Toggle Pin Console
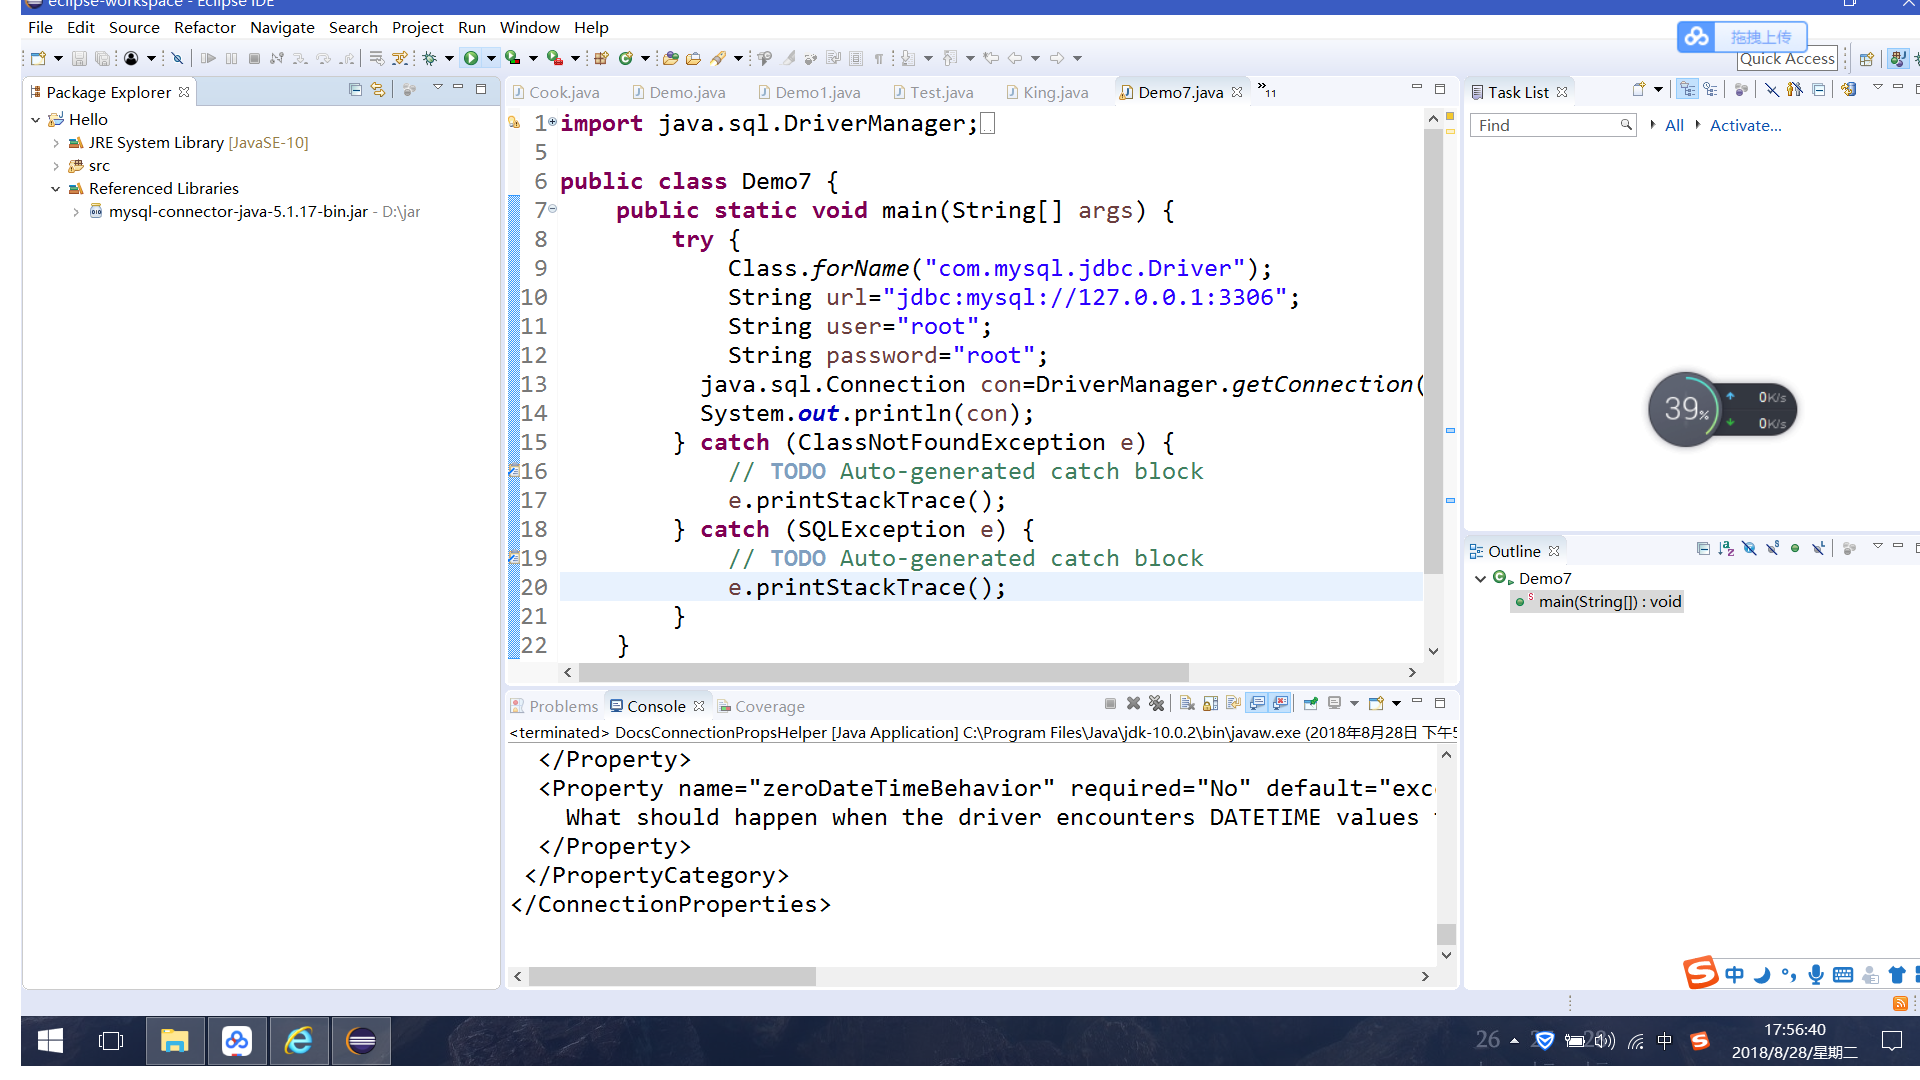The image size is (1920, 1080). pyautogui.click(x=1310, y=703)
